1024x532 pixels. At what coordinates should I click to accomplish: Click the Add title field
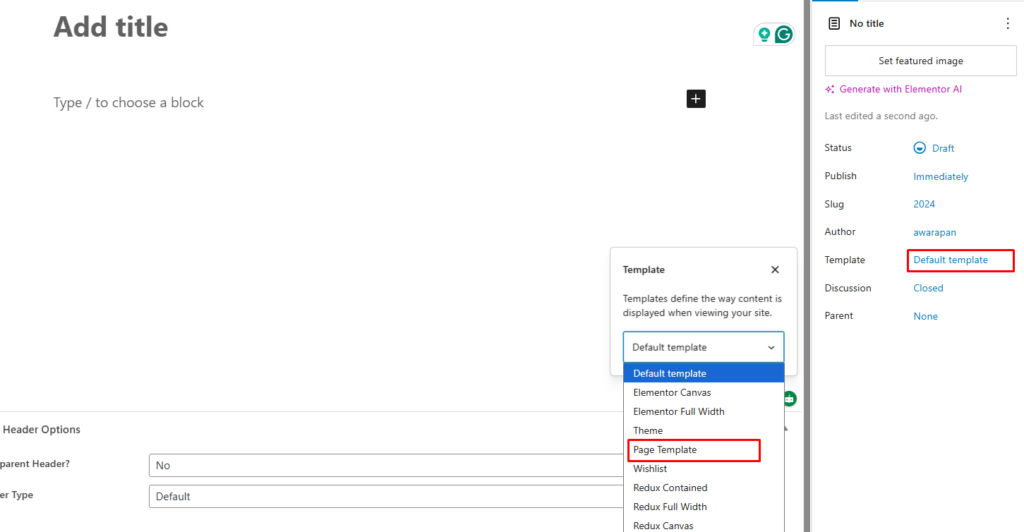click(x=111, y=27)
